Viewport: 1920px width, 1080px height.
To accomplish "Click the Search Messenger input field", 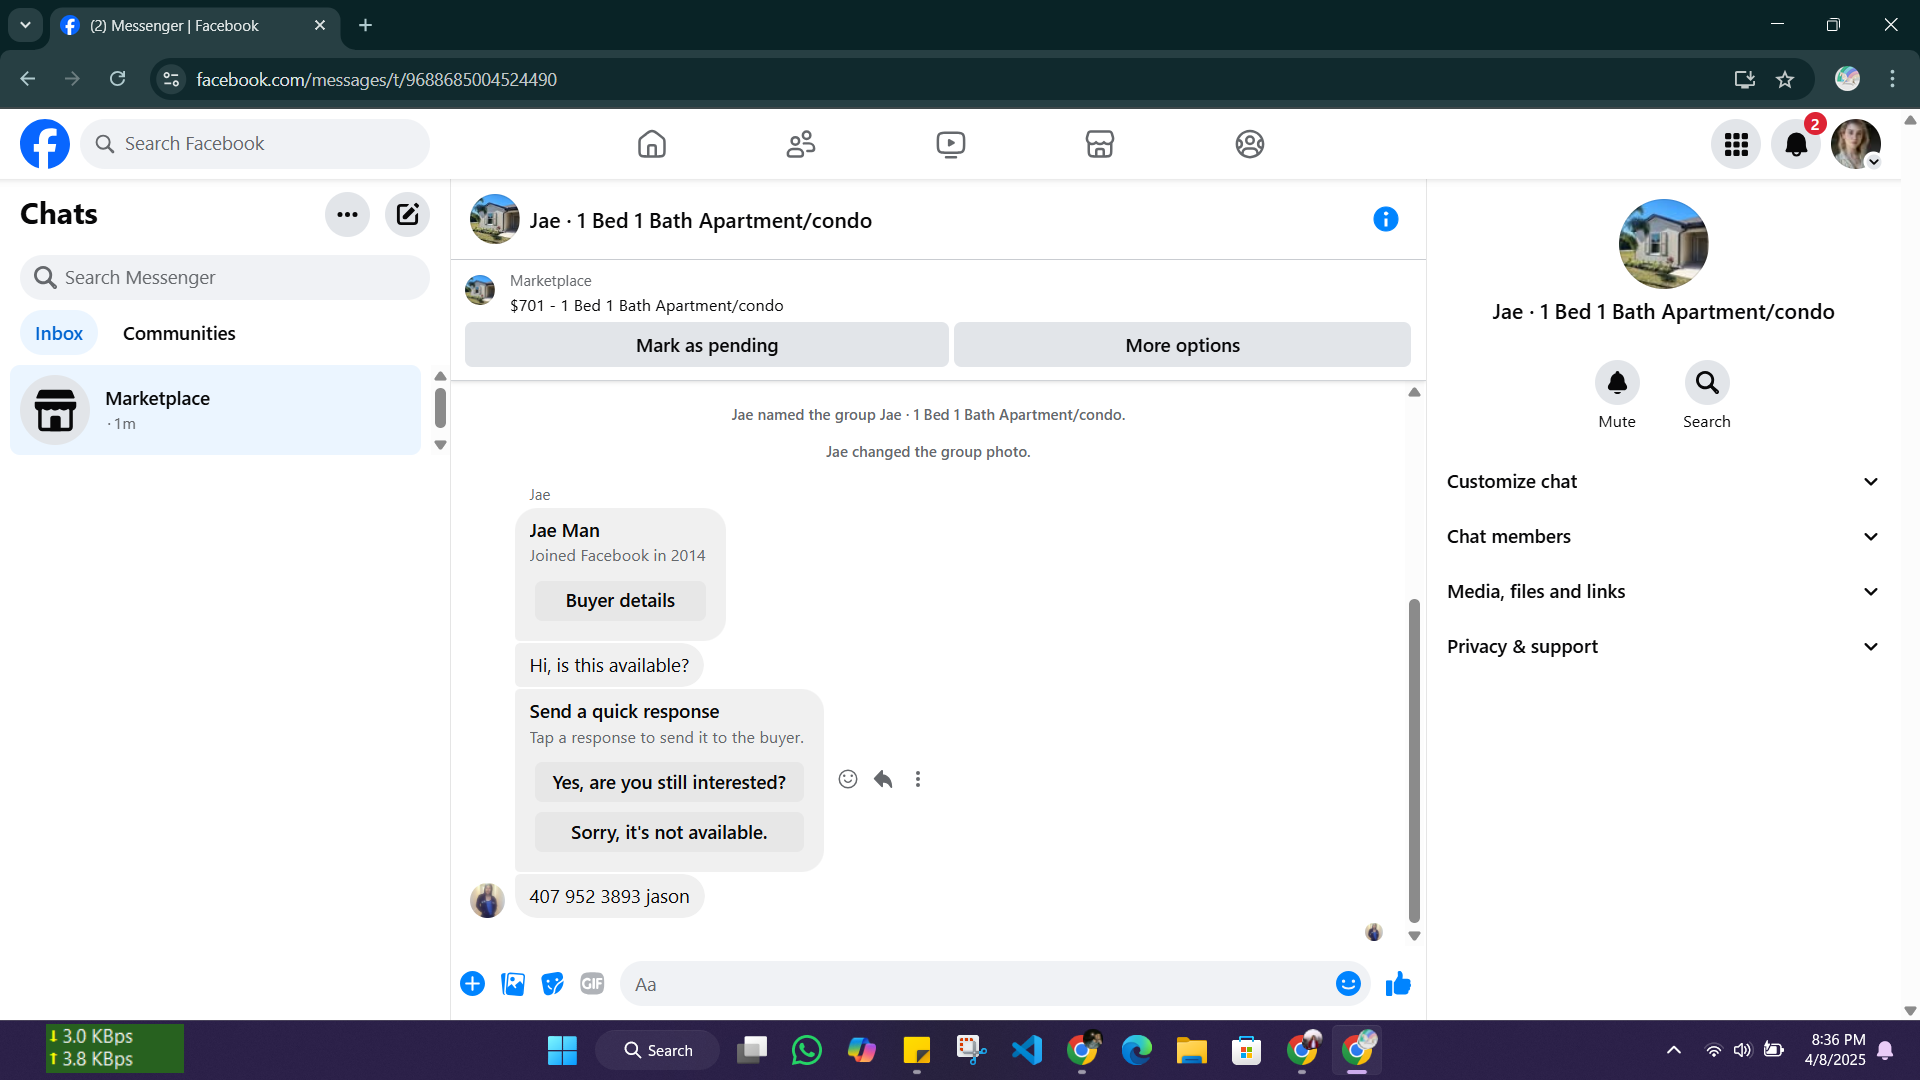I will pos(225,277).
